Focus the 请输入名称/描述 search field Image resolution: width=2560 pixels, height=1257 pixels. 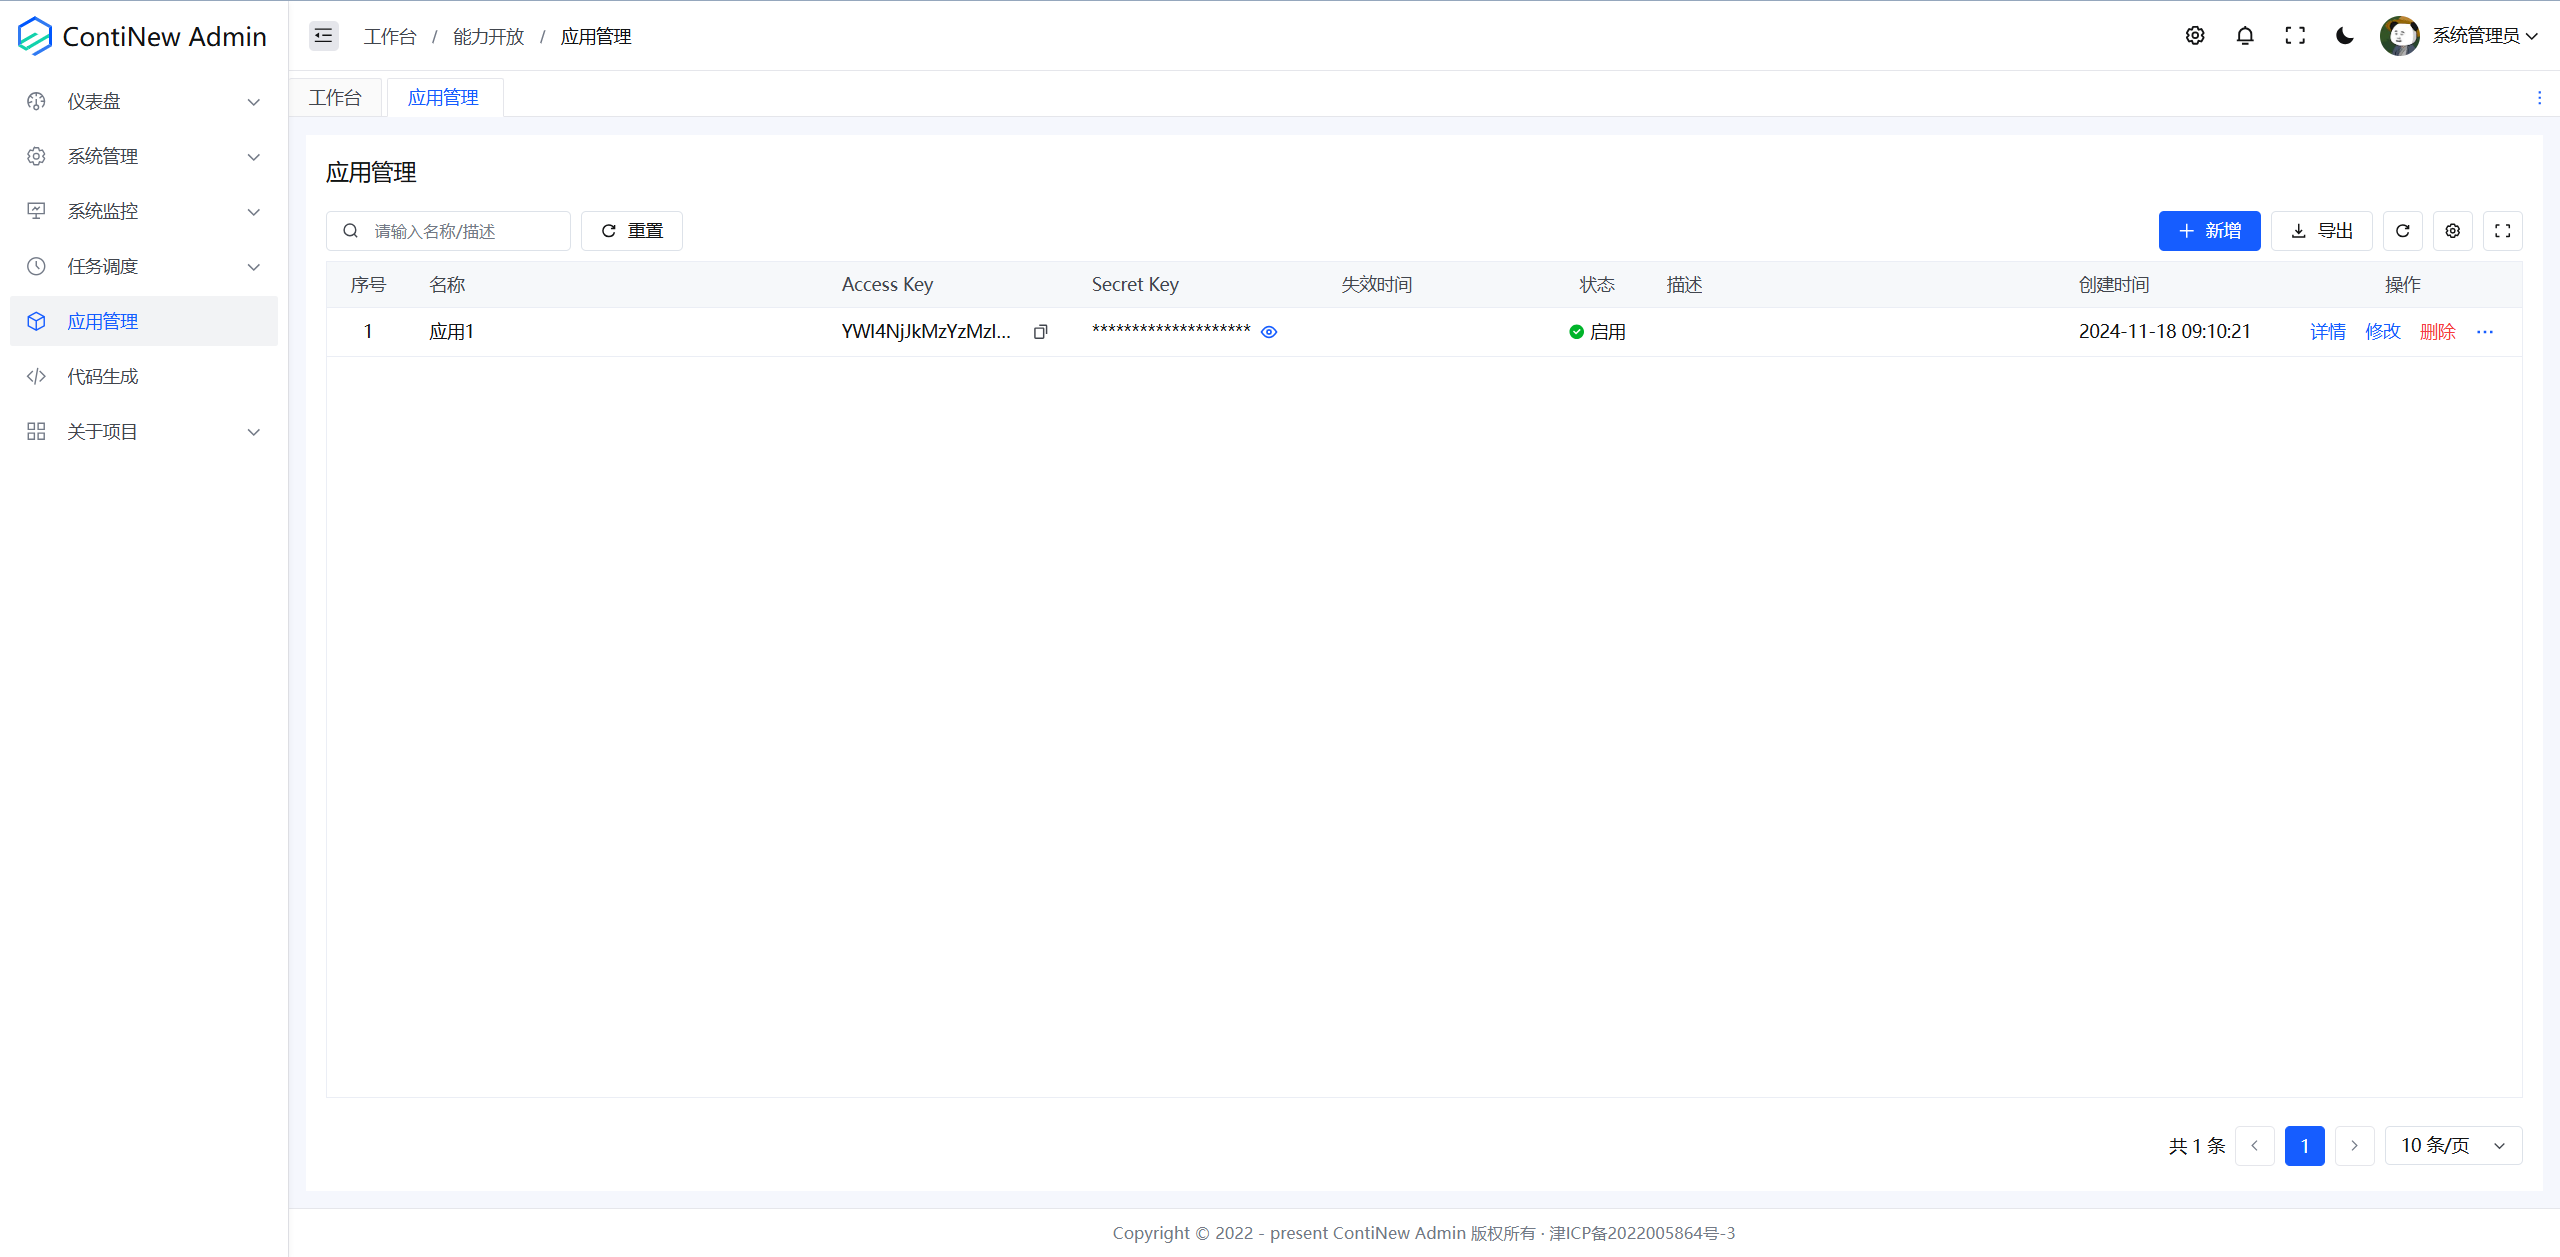[460, 231]
